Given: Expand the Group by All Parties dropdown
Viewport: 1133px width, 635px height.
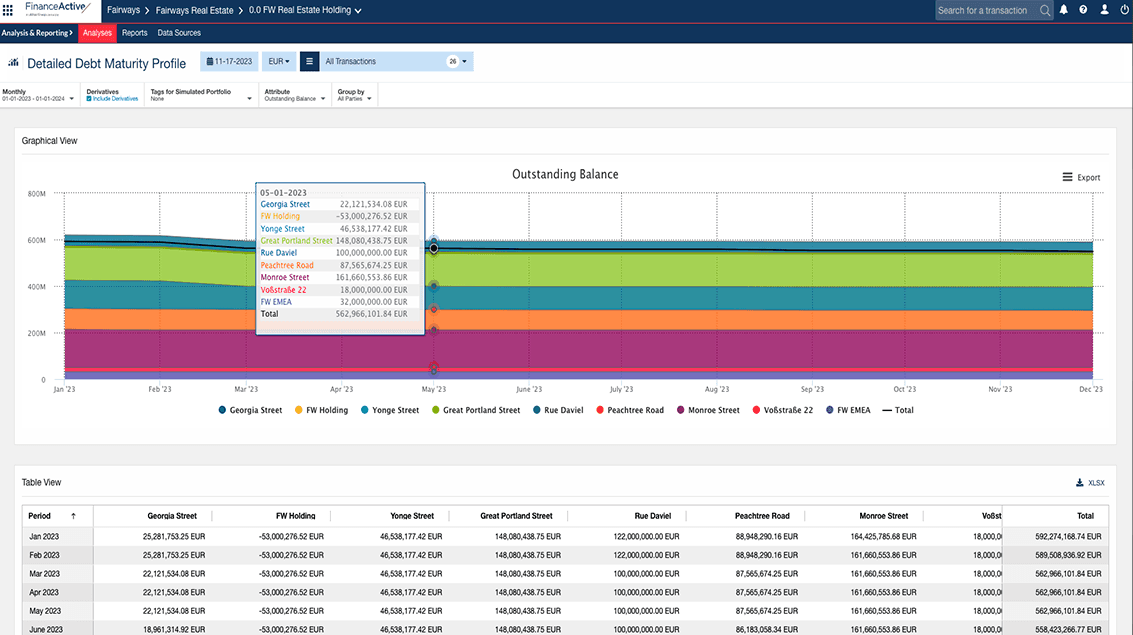Looking at the screenshot, I should [x=354, y=96].
